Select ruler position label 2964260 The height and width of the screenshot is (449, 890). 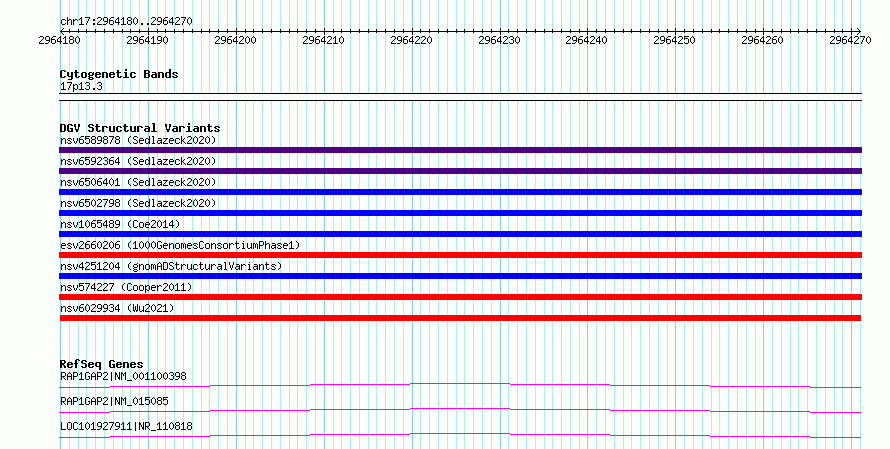pos(763,40)
